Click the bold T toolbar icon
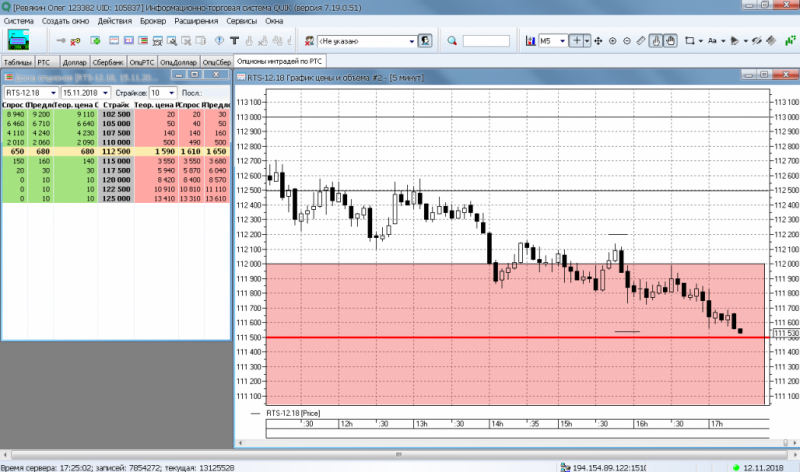This screenshot has height=472, width=800. [234, 41]
